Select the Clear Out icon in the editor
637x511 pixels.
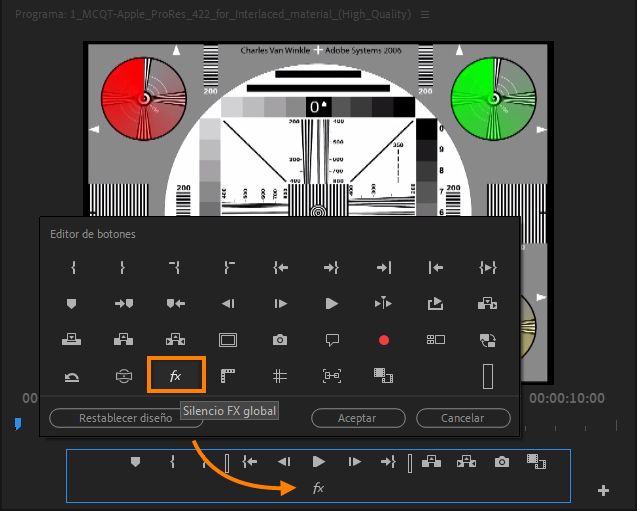pos(229,268)
